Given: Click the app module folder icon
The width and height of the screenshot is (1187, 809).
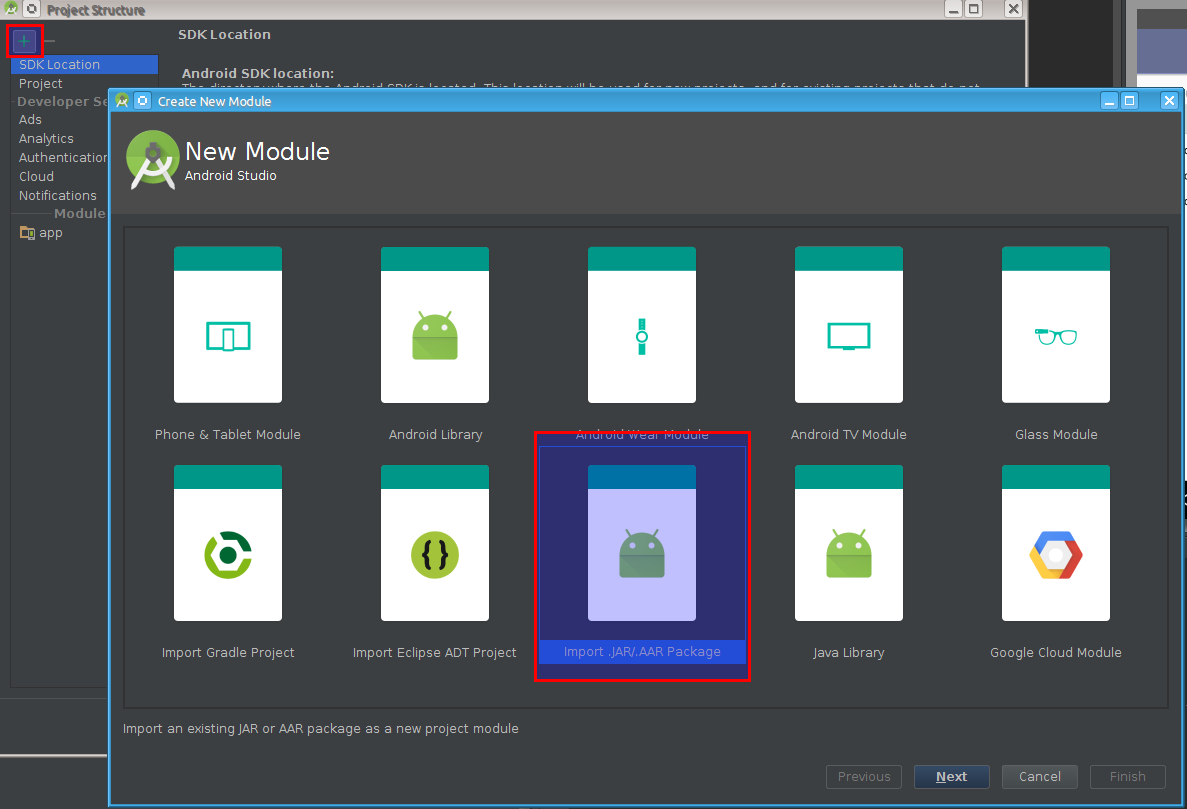Looking at the screenshot, I should point(27,233).
